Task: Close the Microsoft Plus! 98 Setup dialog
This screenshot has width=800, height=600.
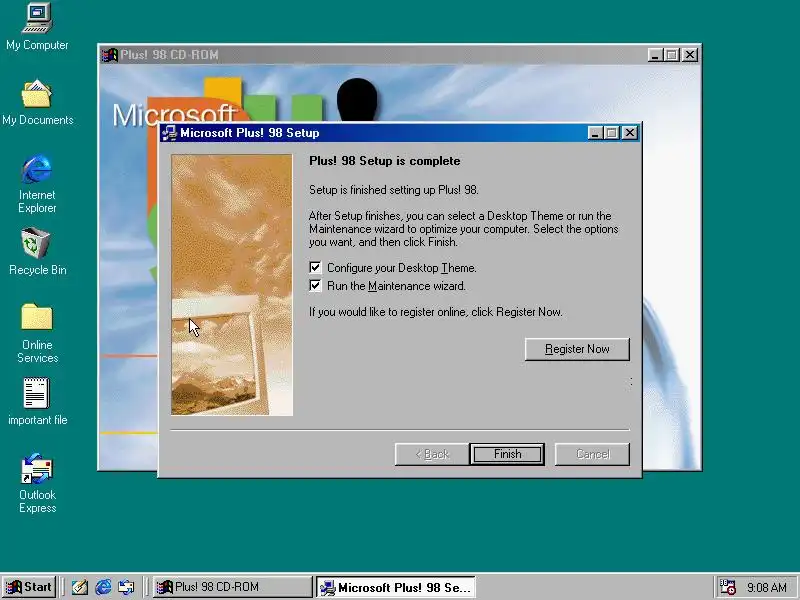Action: tap(630, 133)
